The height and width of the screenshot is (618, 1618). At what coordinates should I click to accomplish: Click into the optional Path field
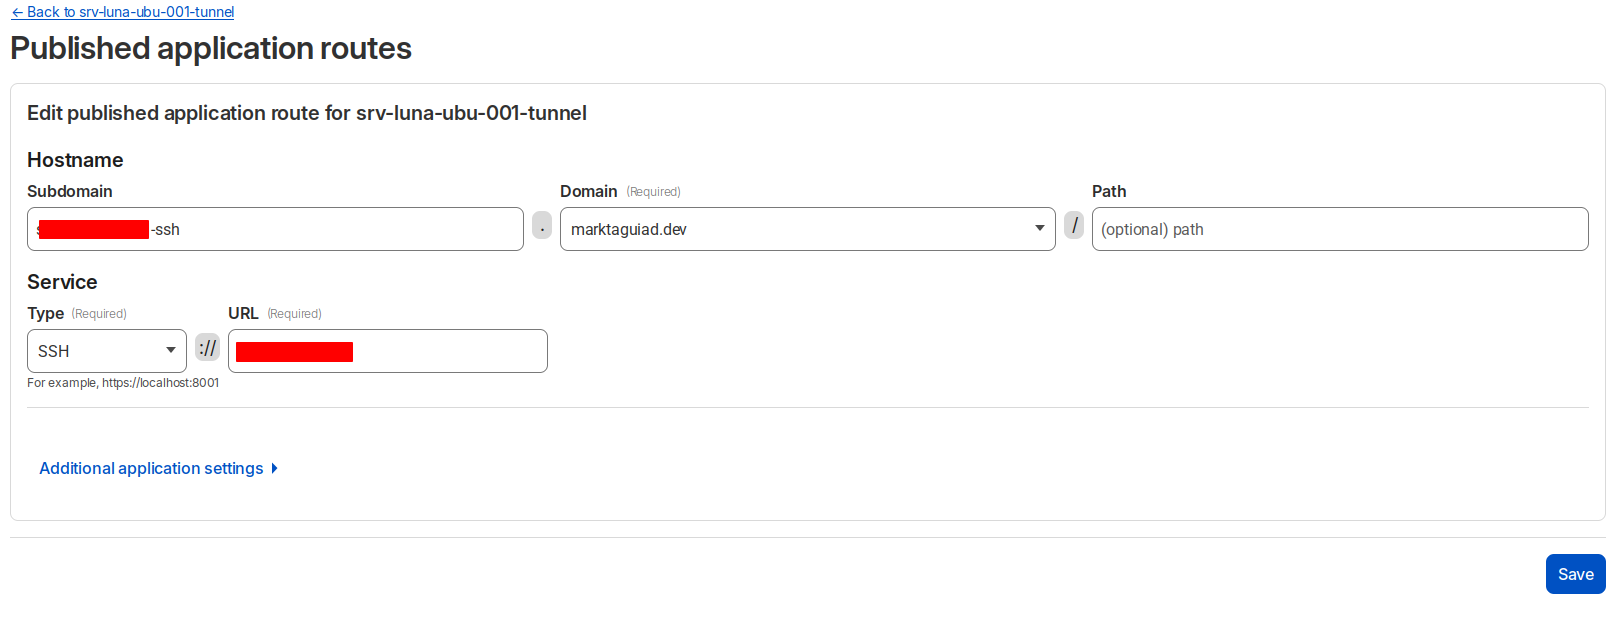1339,229
